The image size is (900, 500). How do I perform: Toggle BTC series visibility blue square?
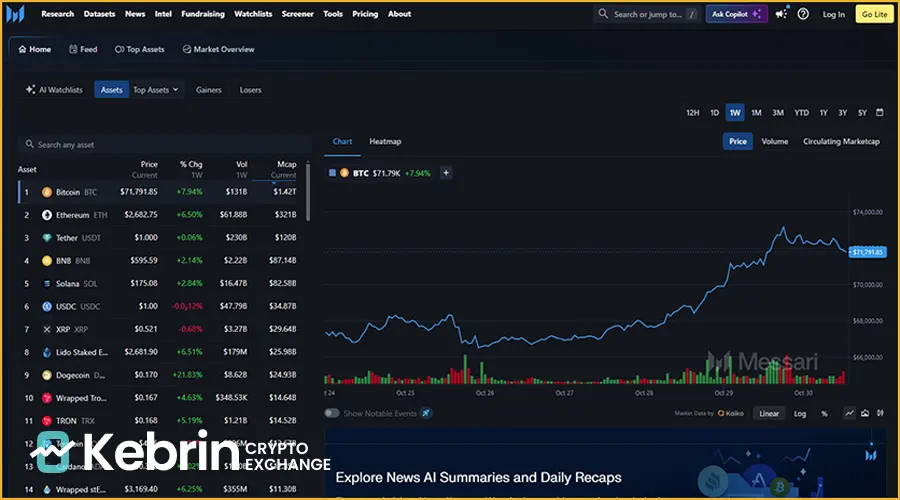point(332,173)
